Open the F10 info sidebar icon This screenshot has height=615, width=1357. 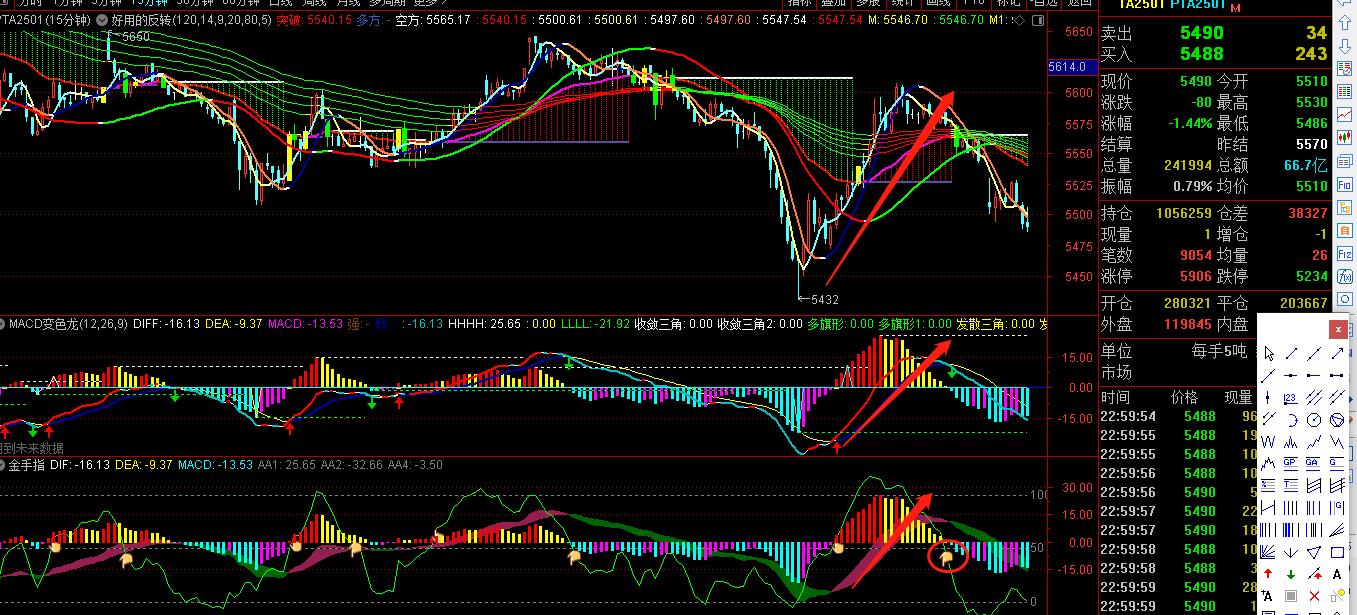coord(1345,186)
